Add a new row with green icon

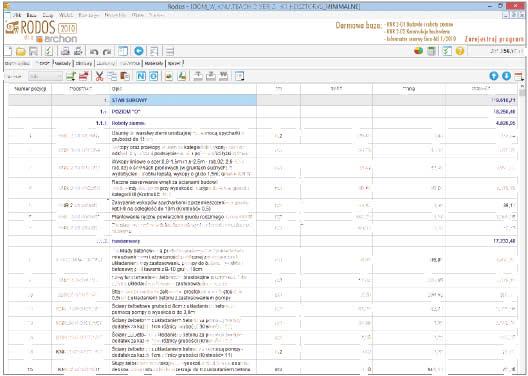click(x=71, y=76)
